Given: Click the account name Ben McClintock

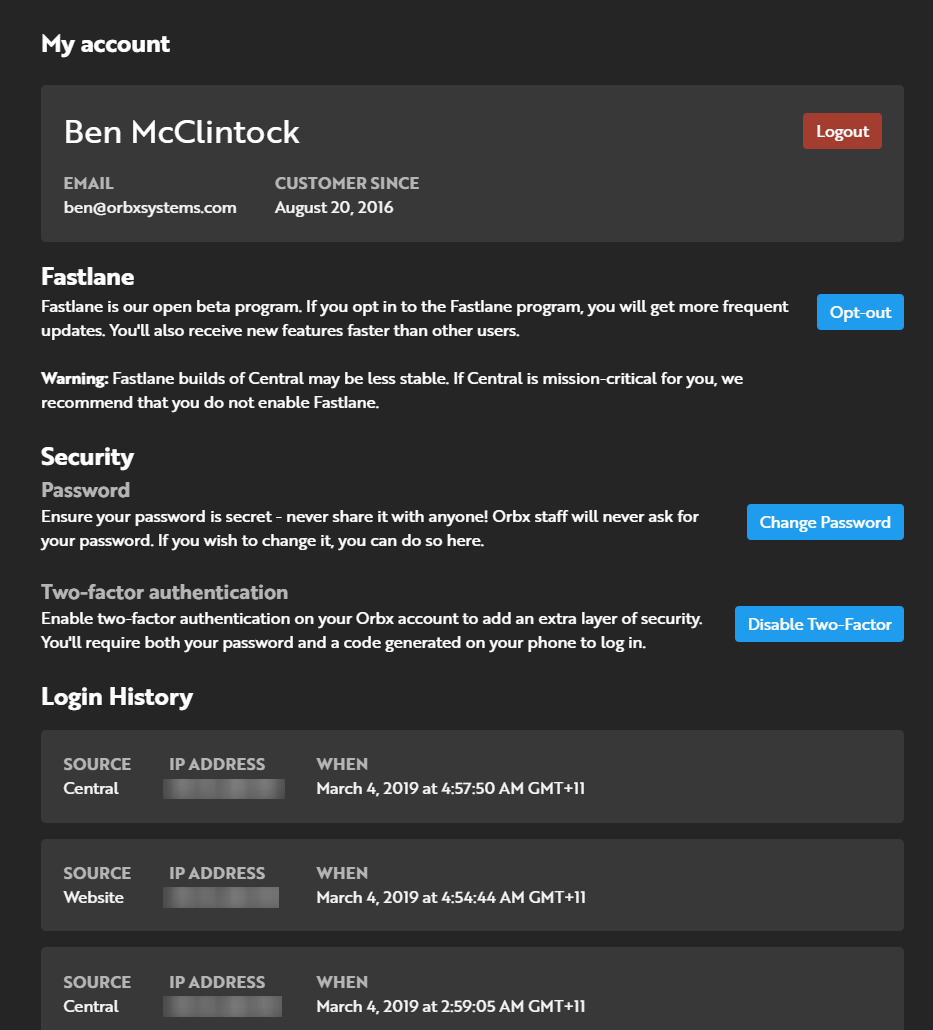Looking at the screenshot, I should pyautogui.click(x=182, y=132).
